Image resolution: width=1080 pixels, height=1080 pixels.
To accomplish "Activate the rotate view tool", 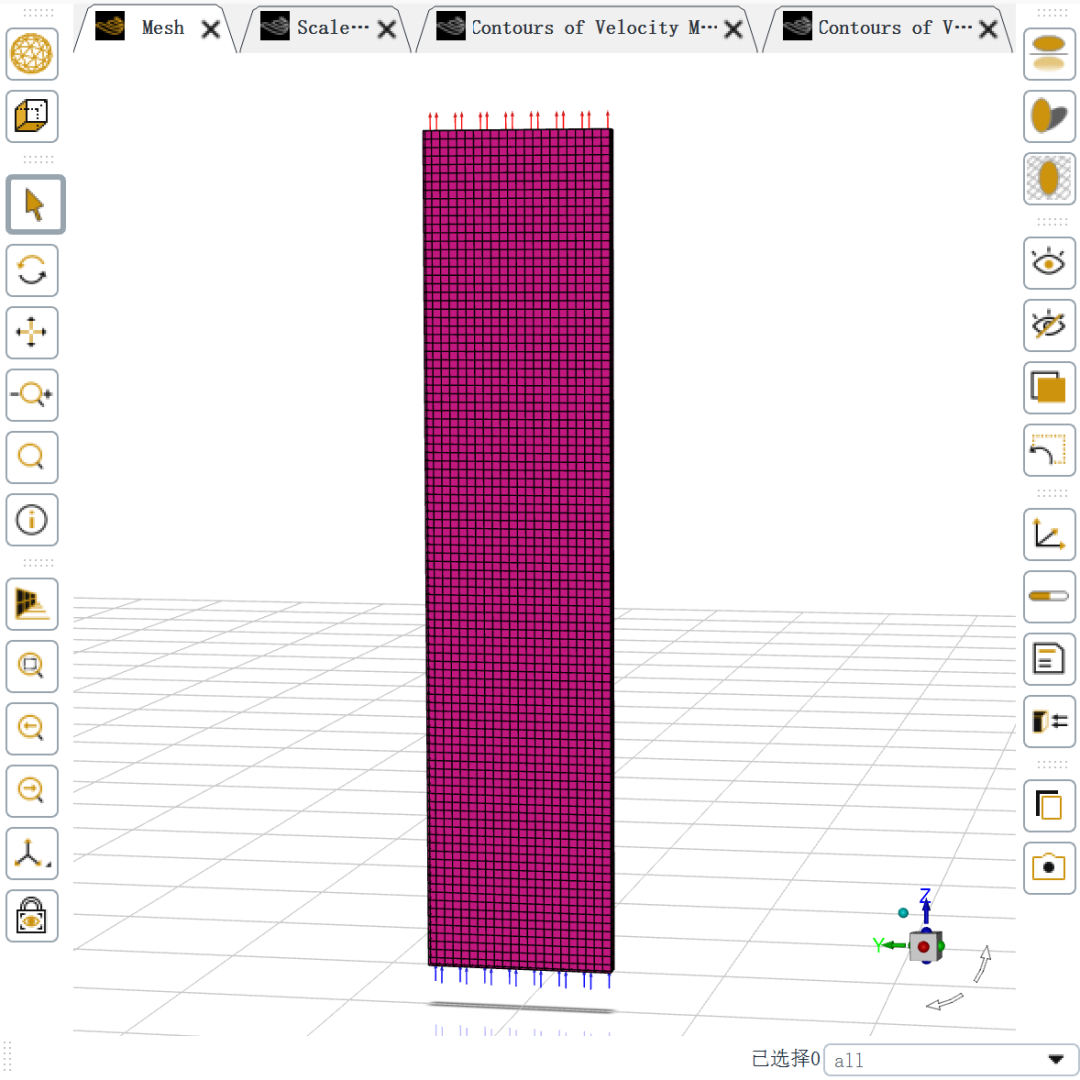I will tap(32, 270).
